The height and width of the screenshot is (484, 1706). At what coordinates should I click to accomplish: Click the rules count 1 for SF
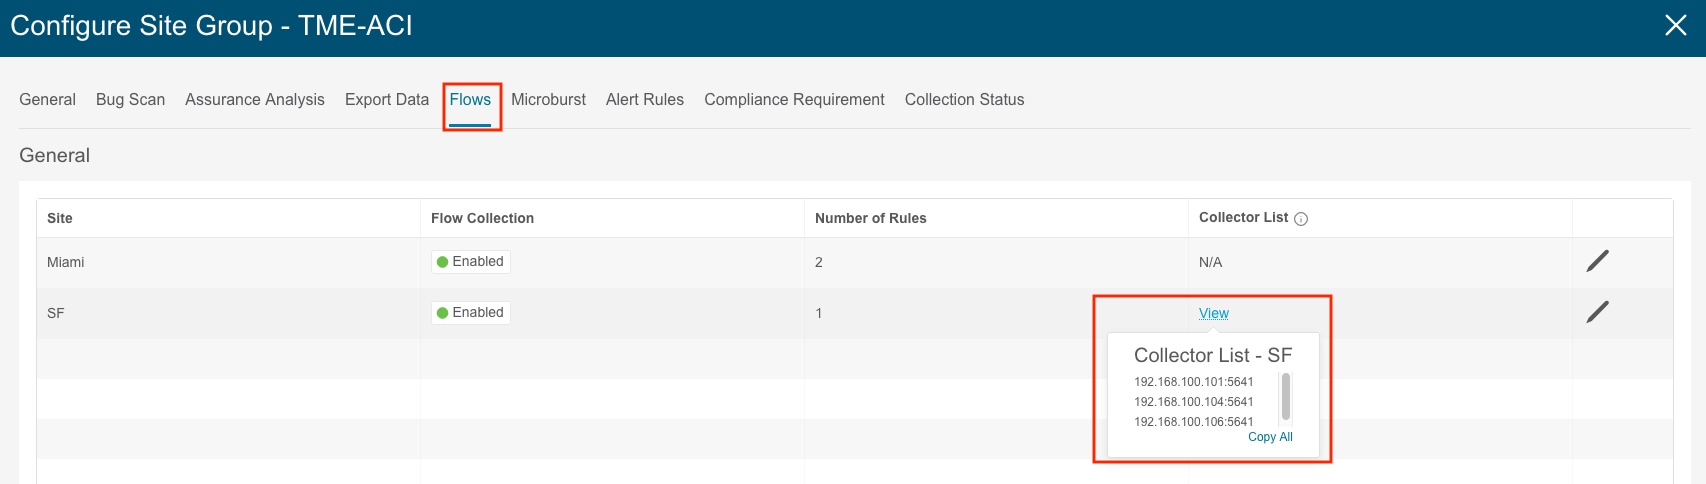[819, 313]
